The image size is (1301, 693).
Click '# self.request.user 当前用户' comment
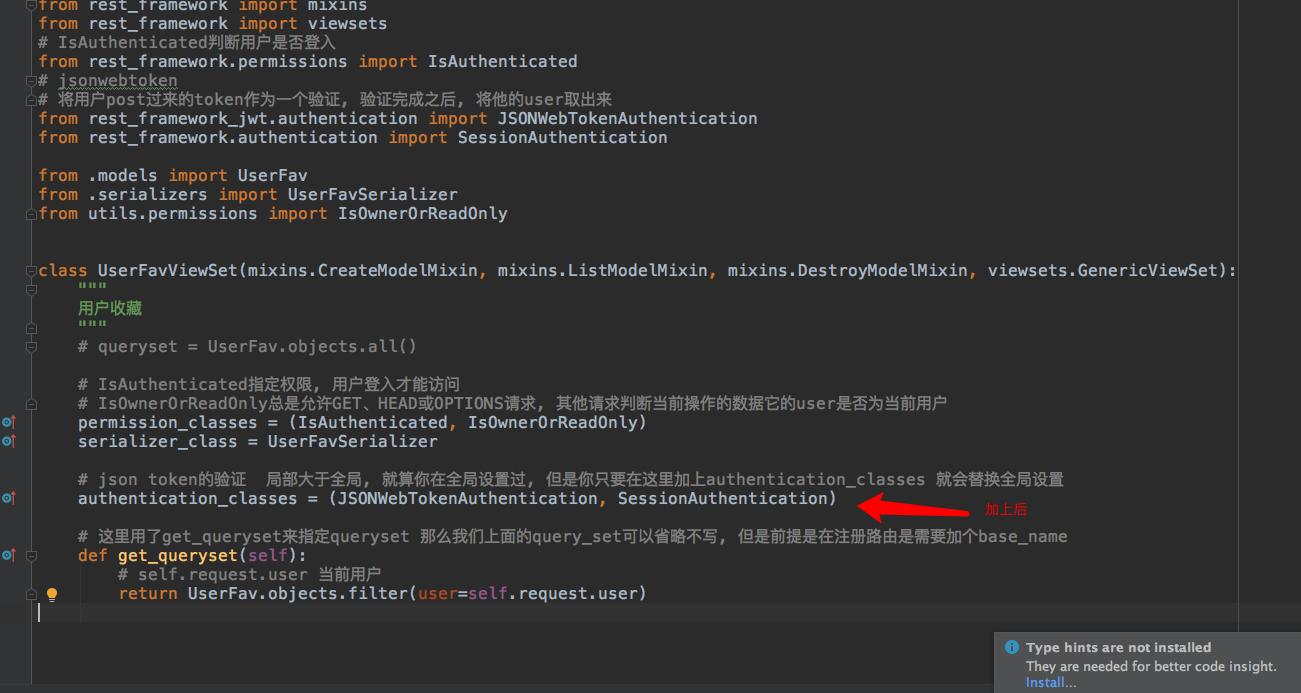pyautogui.click(x=249, y=574)
